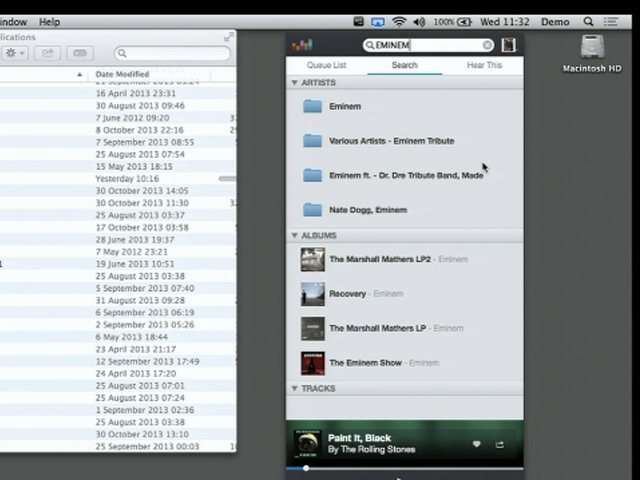Open the Wed 11:32 clock menu

[504, 22]
